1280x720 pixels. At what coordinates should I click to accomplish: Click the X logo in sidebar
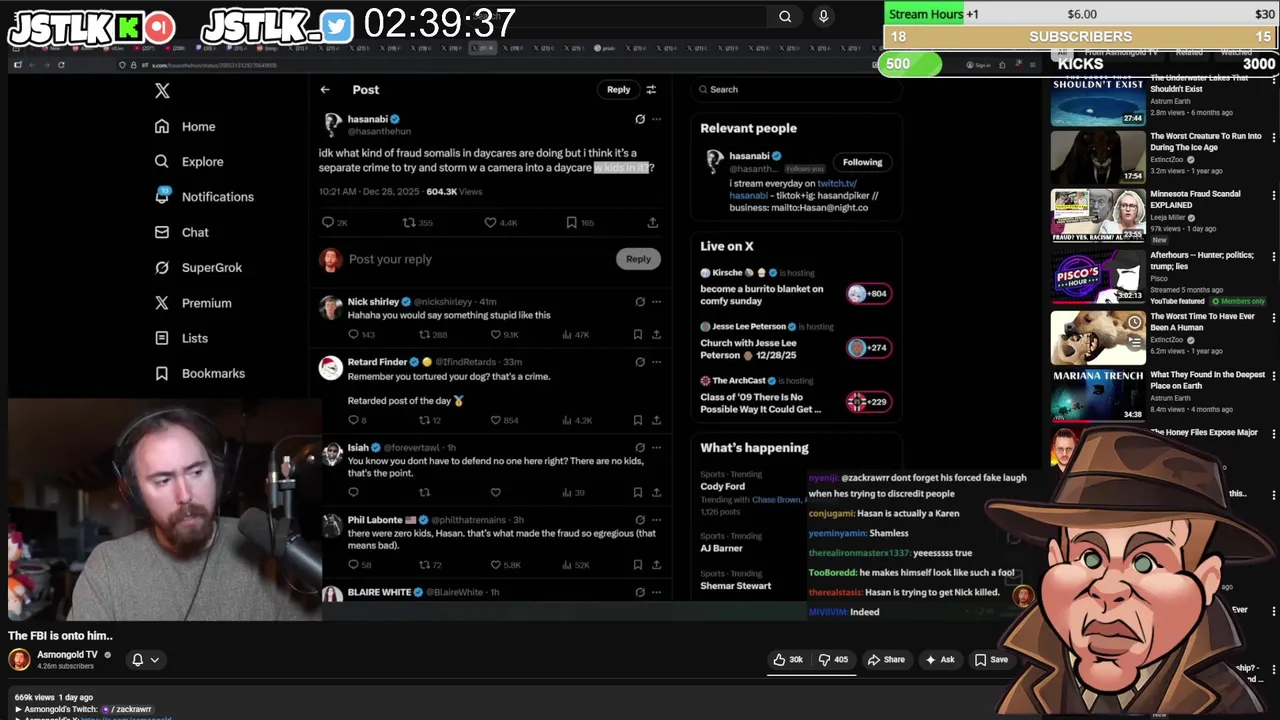tap(162, 91)
